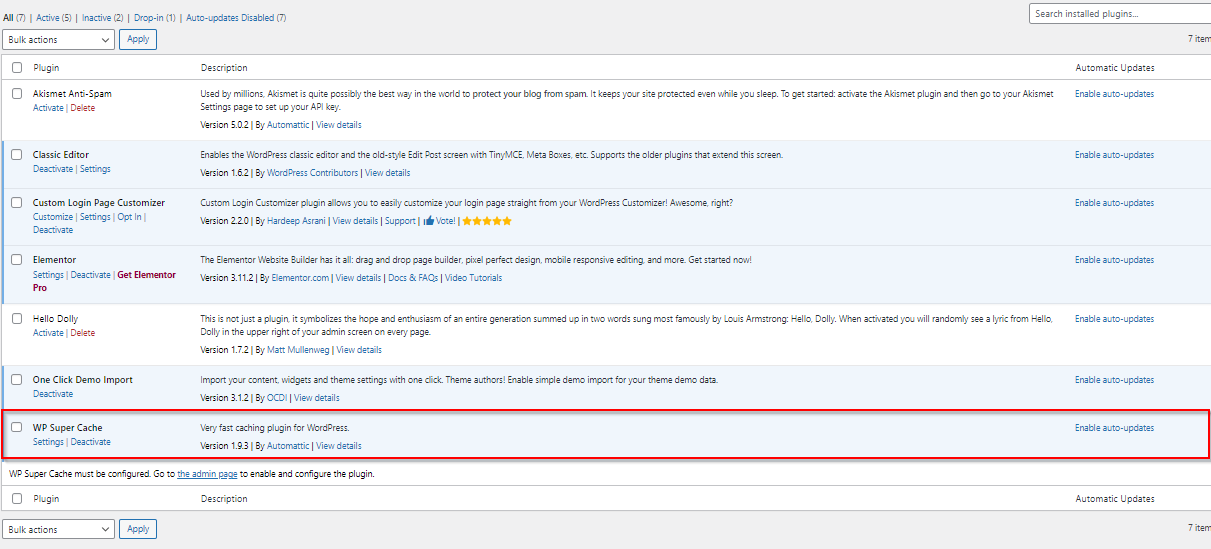This screenshot has width=1211, height=549.
Task: Enable auto-updates for One Click Demo Import
Action: 1114,380
